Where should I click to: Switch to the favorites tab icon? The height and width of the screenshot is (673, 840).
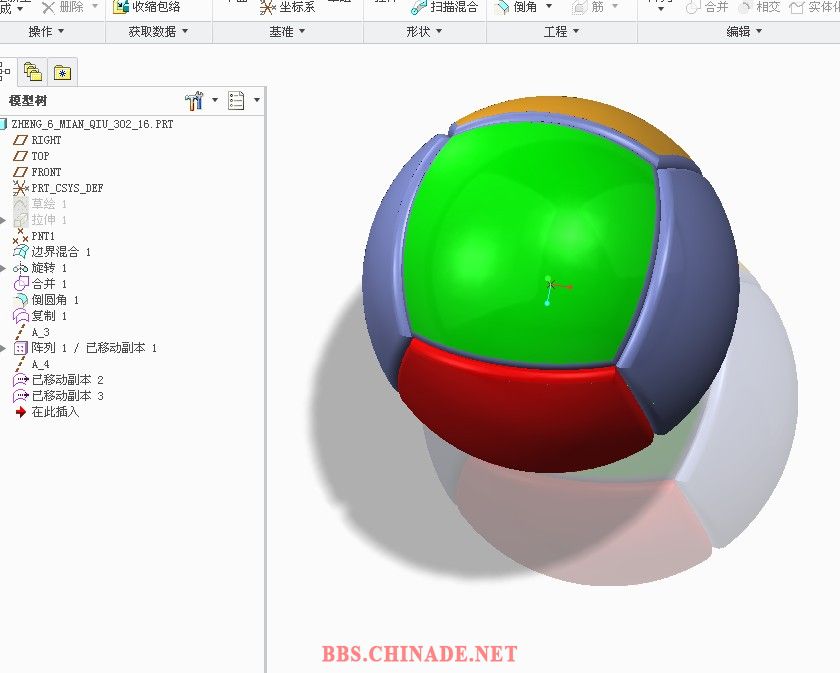tap(62, 72)
